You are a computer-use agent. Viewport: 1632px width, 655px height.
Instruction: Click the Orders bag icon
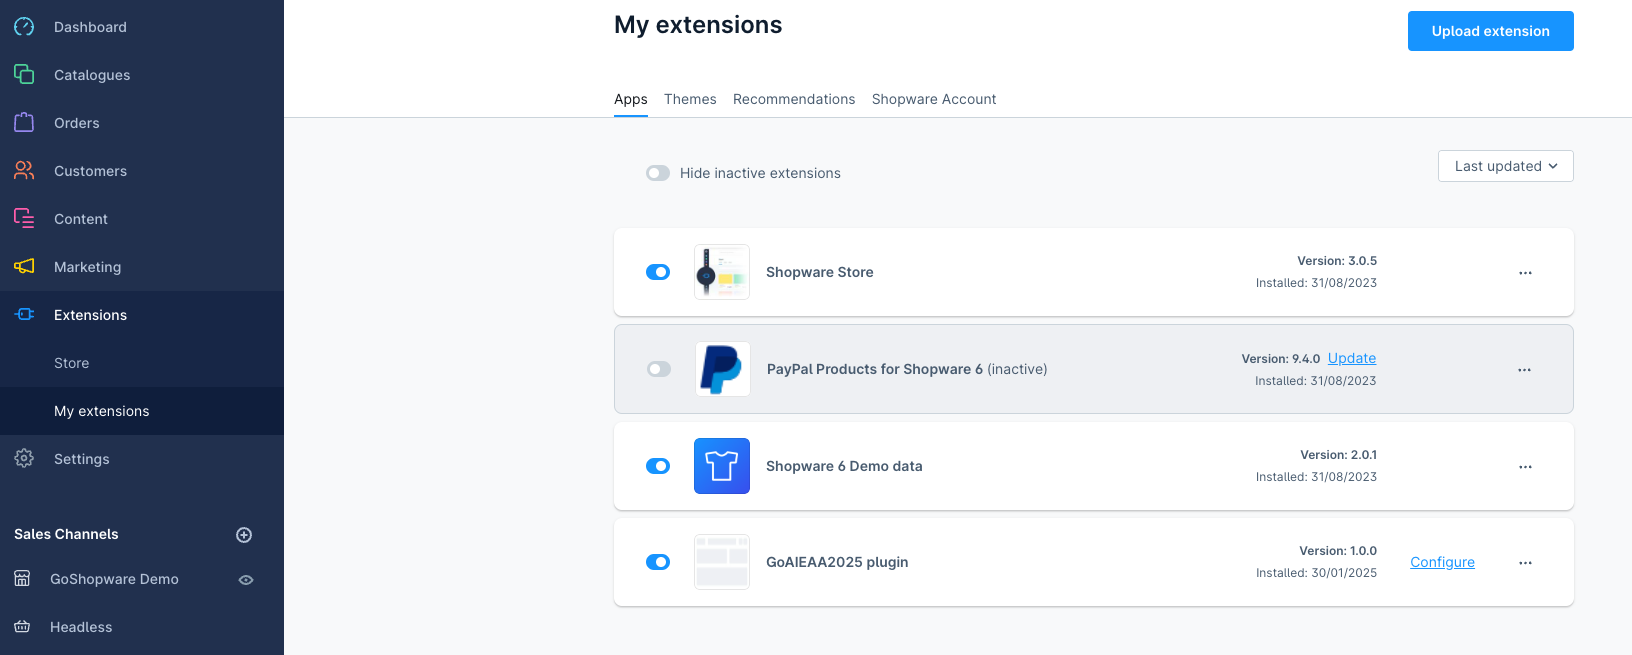coord(24,123)
